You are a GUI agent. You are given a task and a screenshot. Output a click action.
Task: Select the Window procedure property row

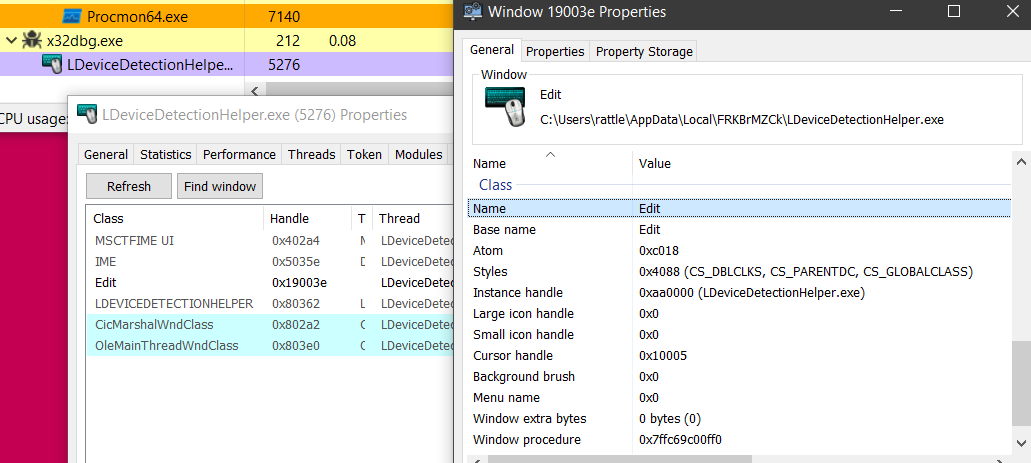tap(739, 440)
